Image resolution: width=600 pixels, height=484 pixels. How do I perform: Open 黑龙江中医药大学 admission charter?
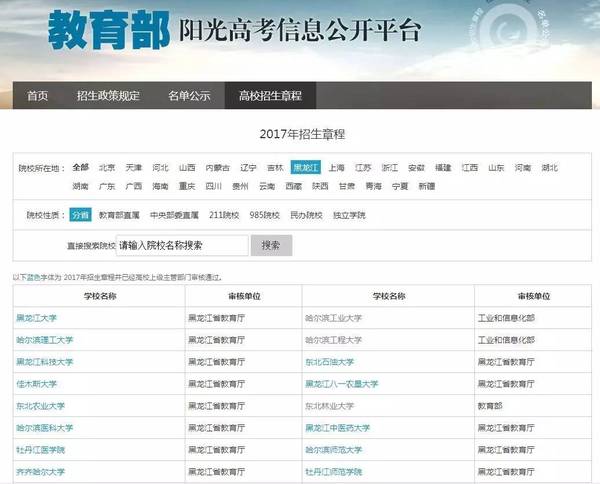[x=338, y=428]
